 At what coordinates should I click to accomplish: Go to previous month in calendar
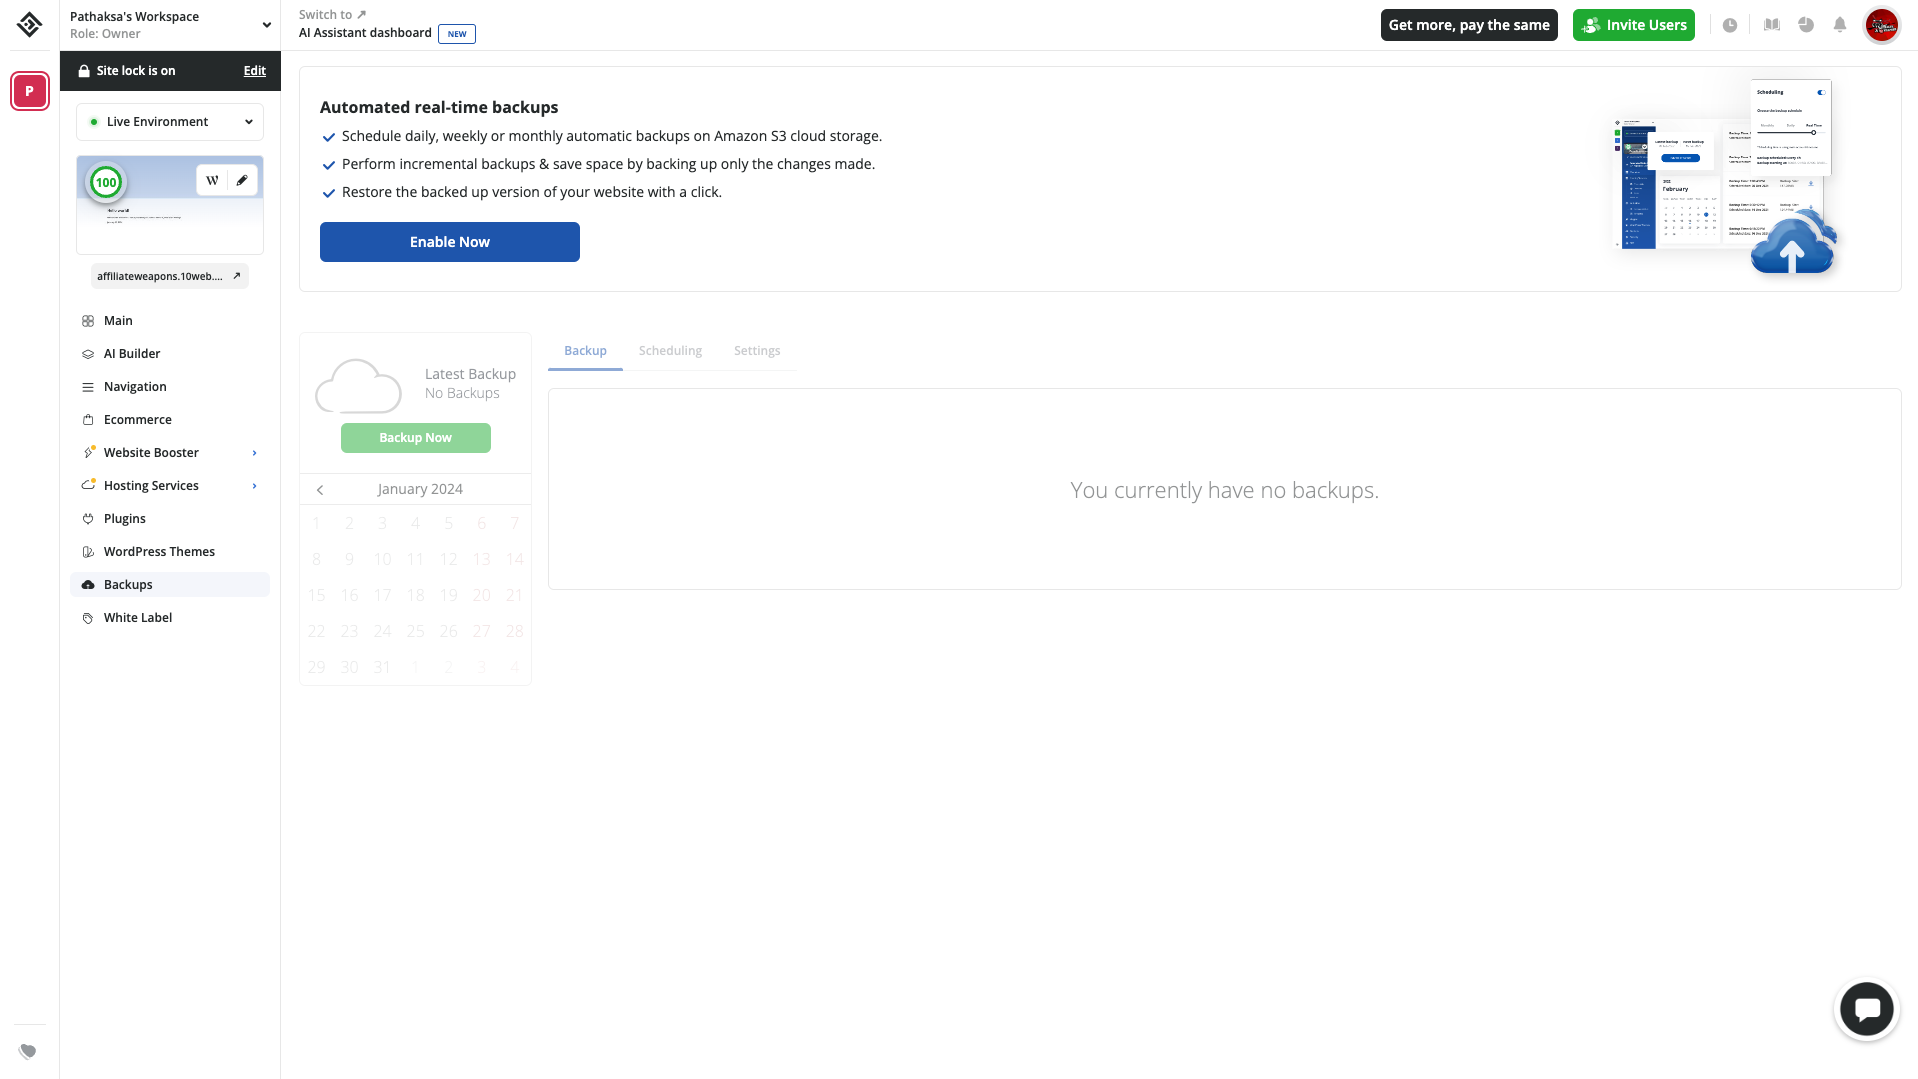tap(320, 490)
